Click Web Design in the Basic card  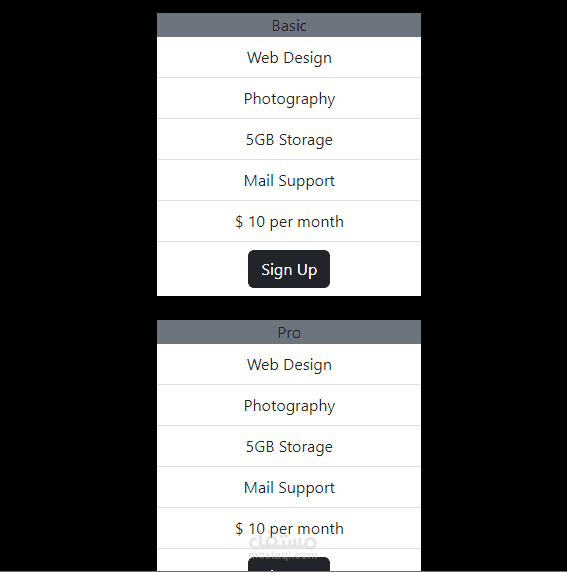pos(289,57)
